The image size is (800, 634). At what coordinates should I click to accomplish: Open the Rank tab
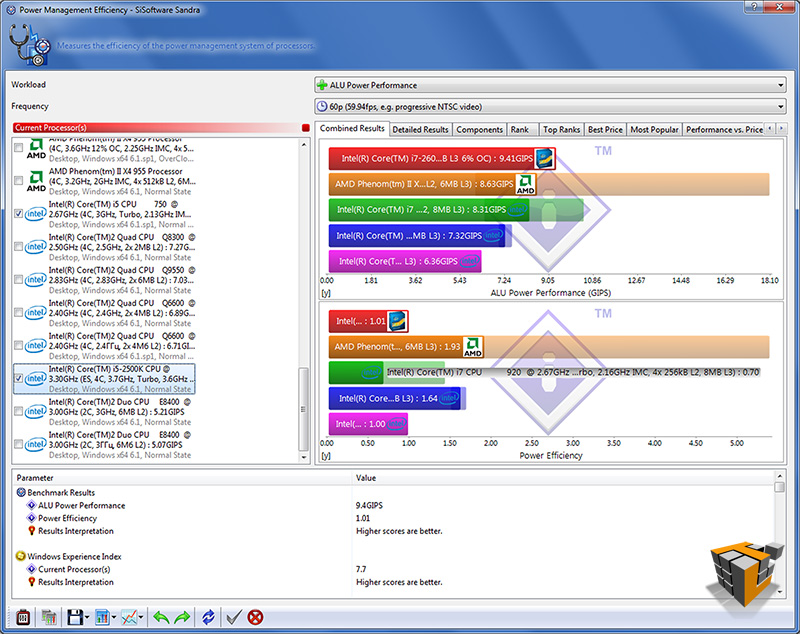point(520,130)
